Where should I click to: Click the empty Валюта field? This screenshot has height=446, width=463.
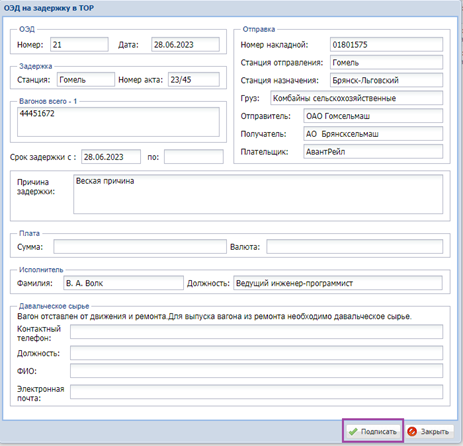coord(355,247)
